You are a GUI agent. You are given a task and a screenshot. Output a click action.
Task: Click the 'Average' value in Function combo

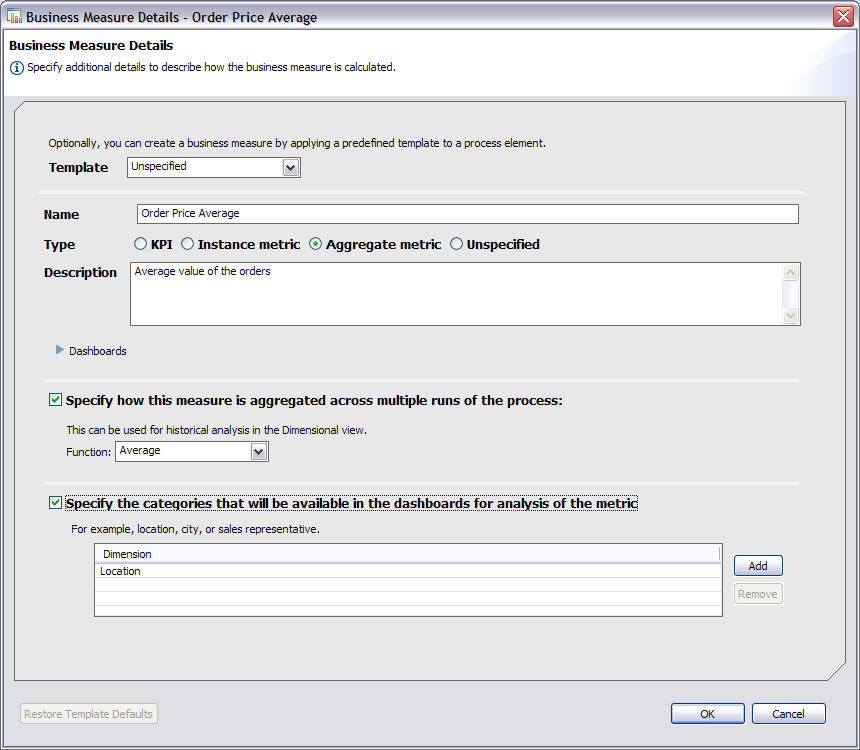(x=140, y=450)
